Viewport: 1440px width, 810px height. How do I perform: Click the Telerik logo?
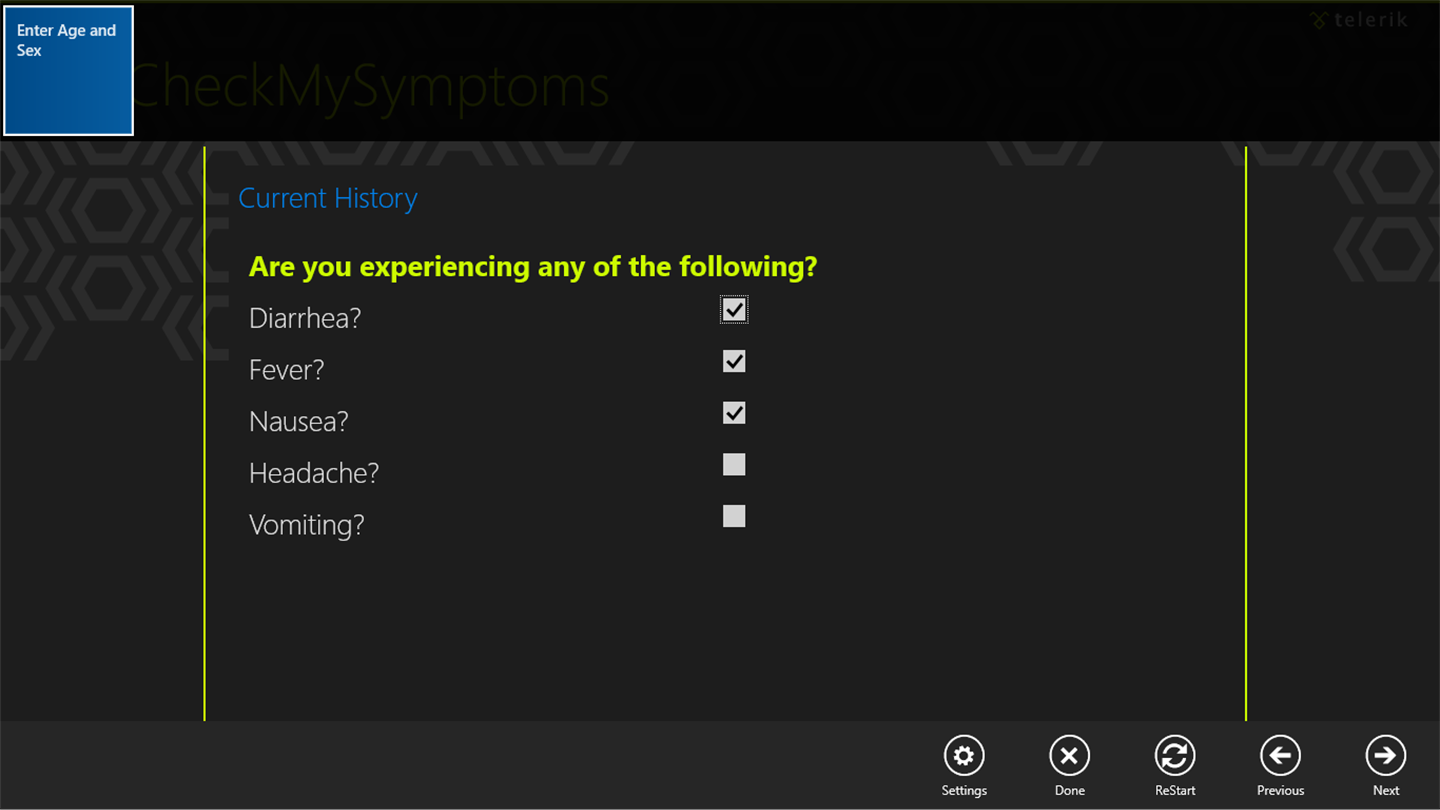tap(1359, 20)
